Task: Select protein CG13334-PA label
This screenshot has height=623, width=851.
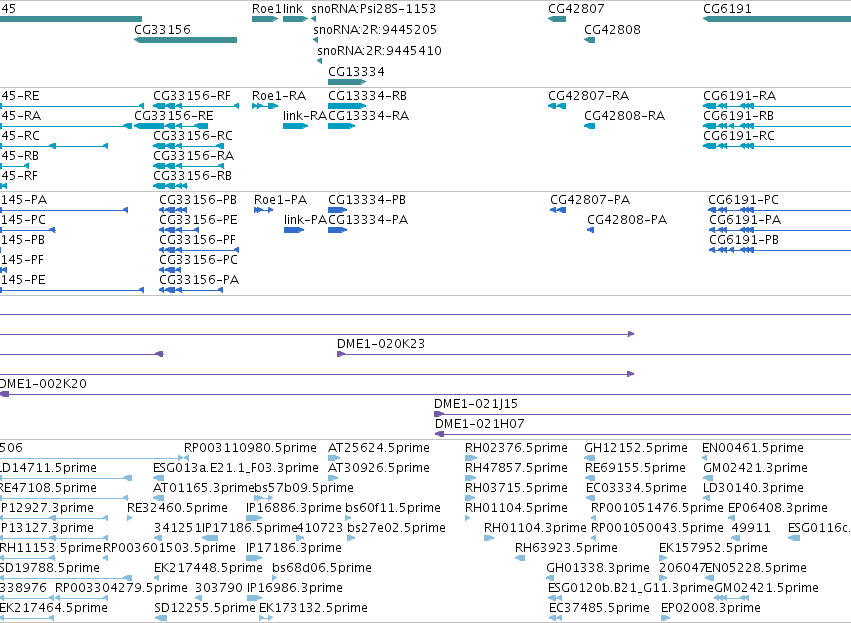Action: (x=368, y=220)
